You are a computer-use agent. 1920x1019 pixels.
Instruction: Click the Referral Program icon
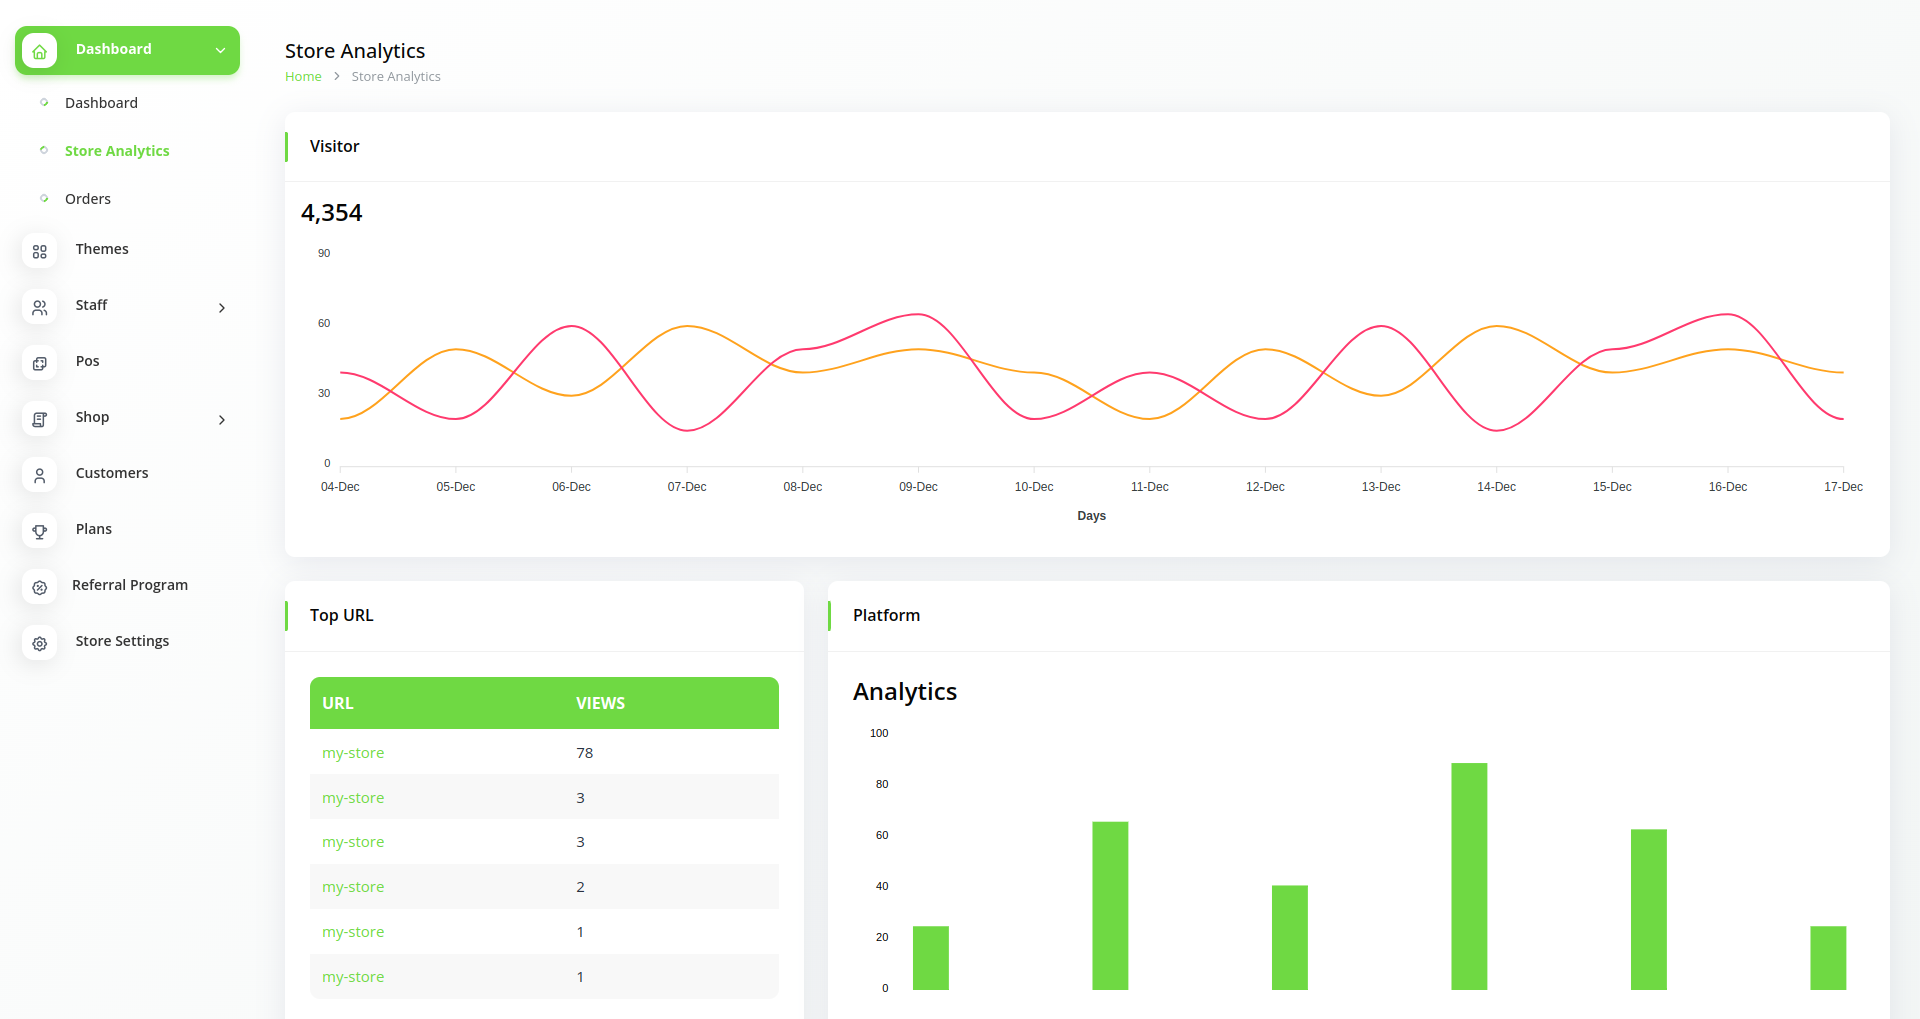40,588
